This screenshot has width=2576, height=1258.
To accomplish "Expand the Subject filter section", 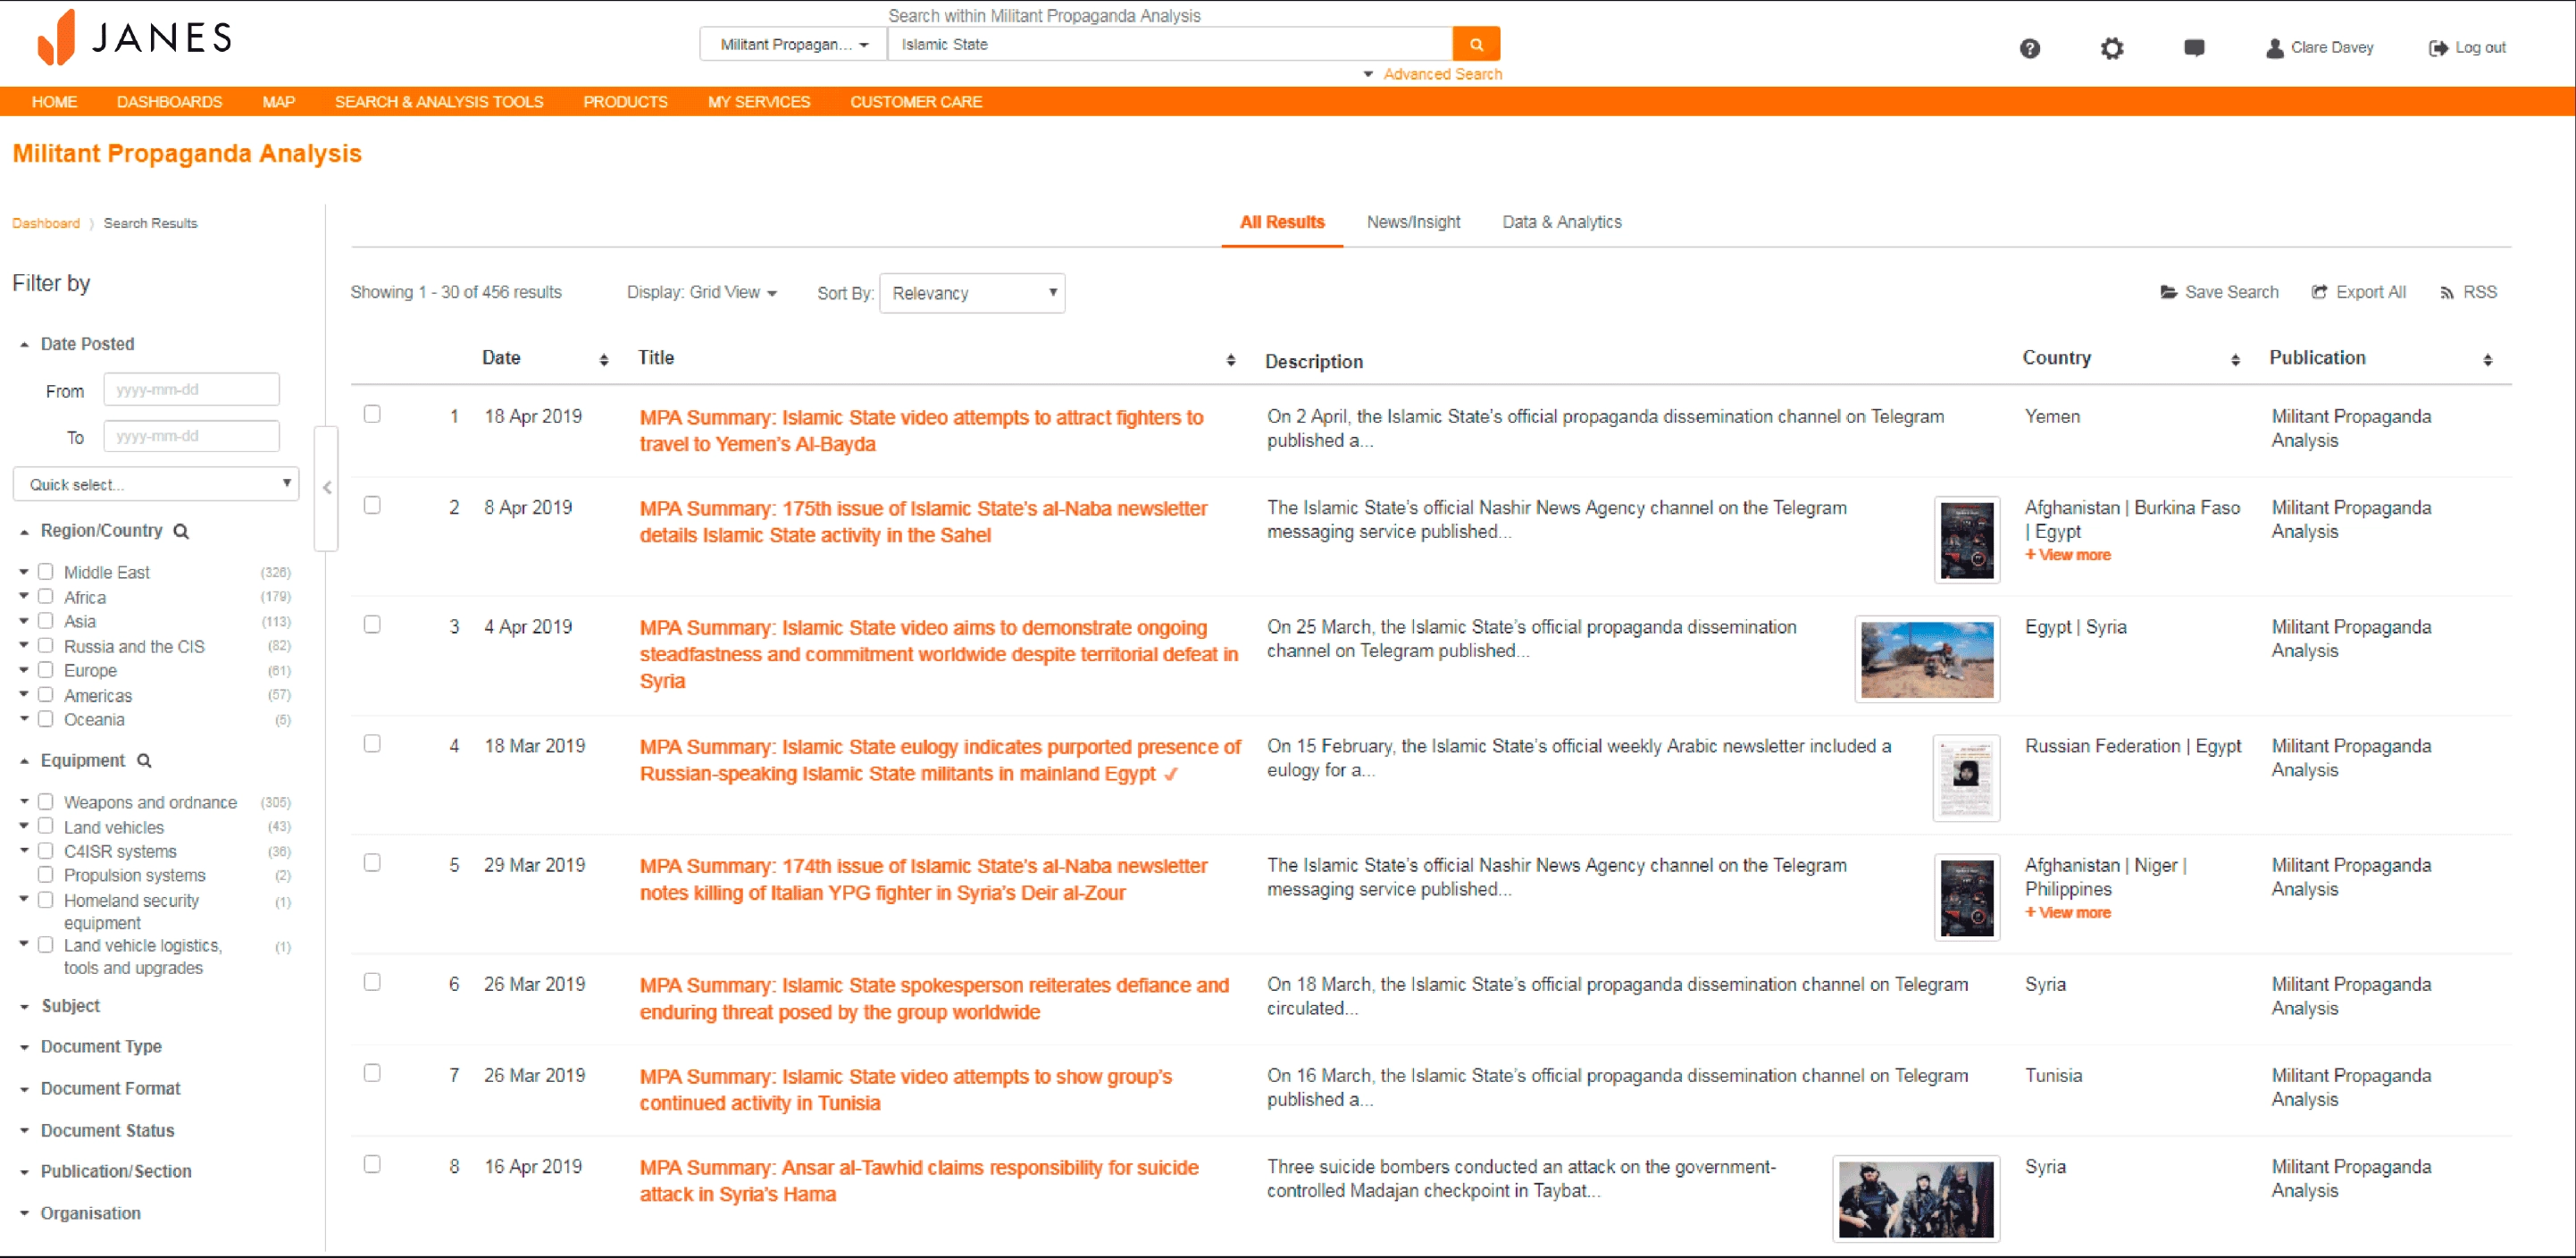I will click(61, 1006).
